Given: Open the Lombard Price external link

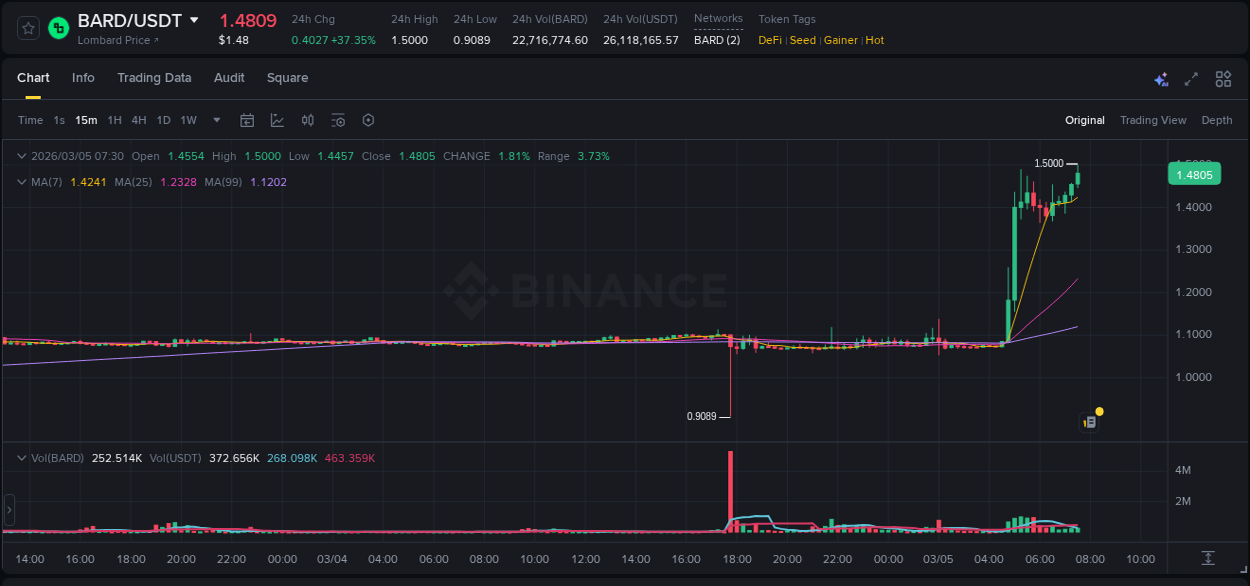Looking at the screenshot, I should click(122, 40).
